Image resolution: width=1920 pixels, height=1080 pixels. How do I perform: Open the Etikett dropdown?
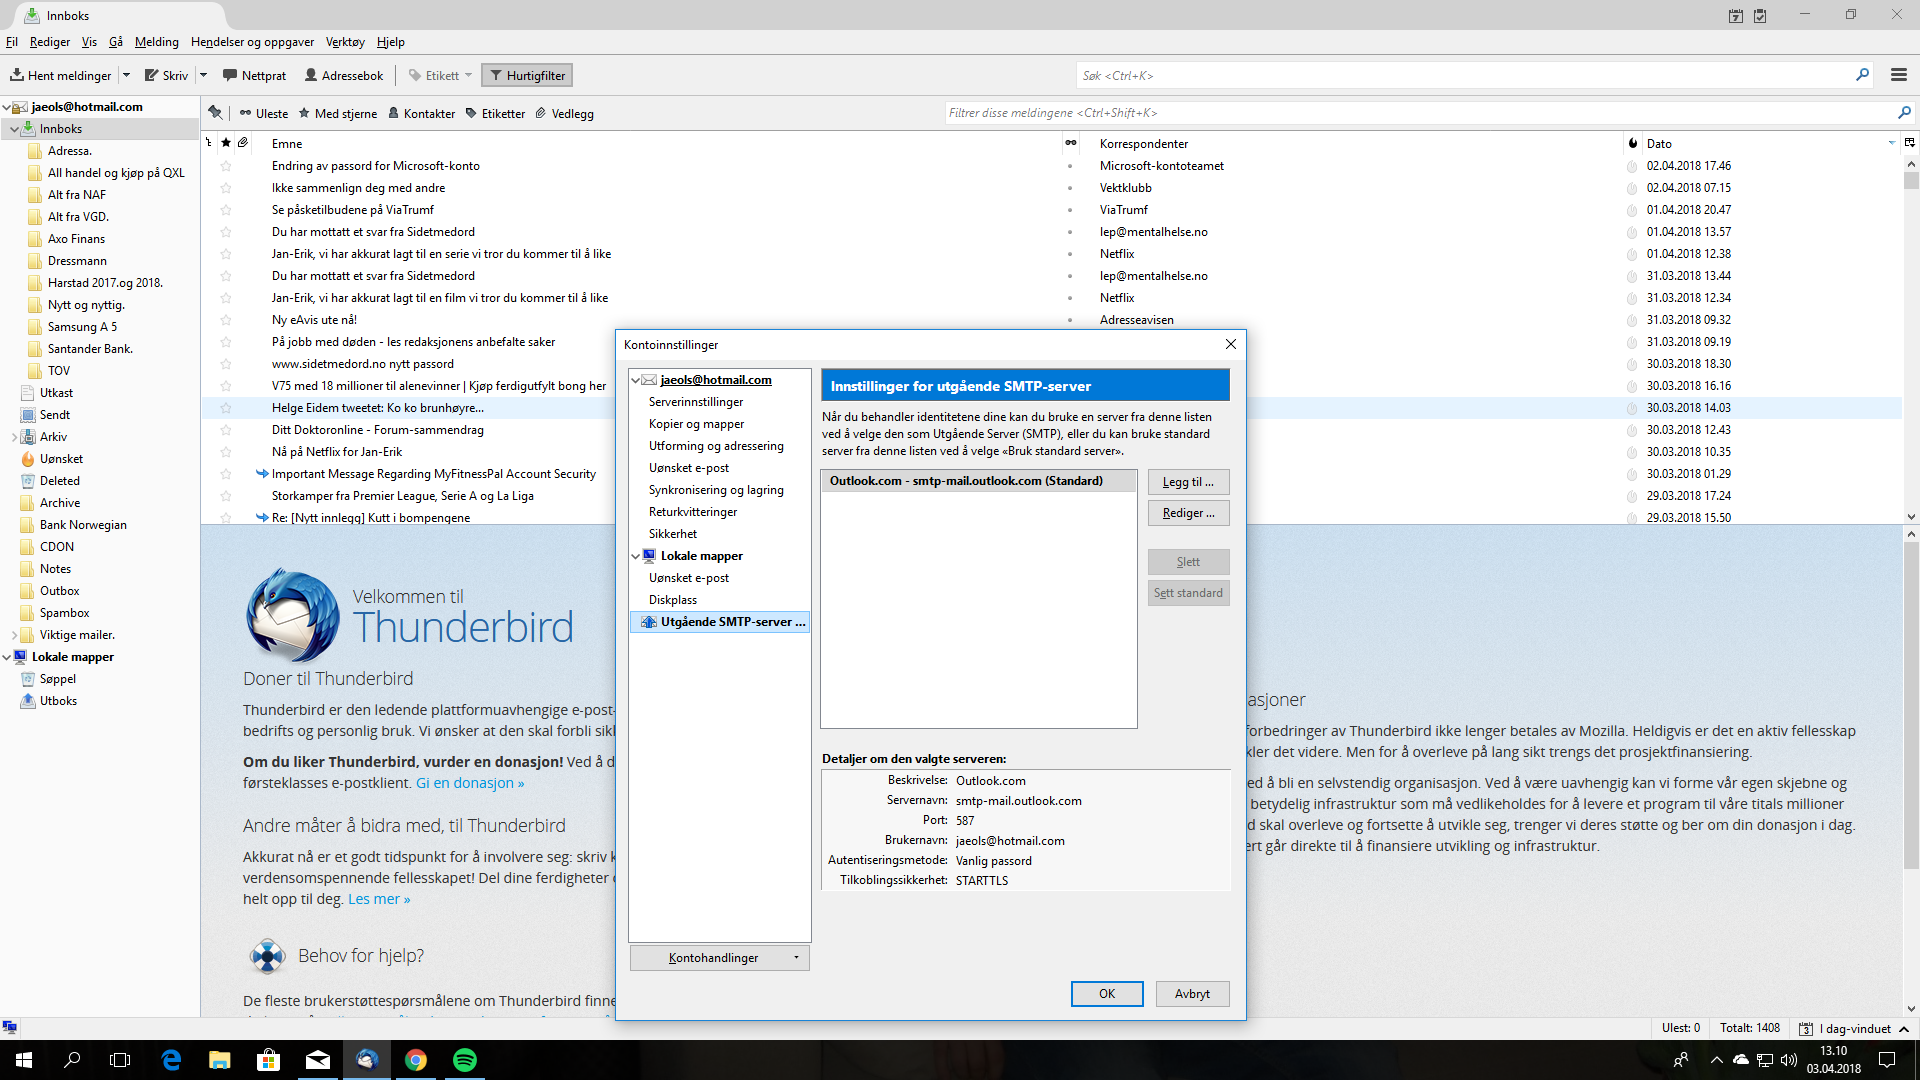(440, 75)
